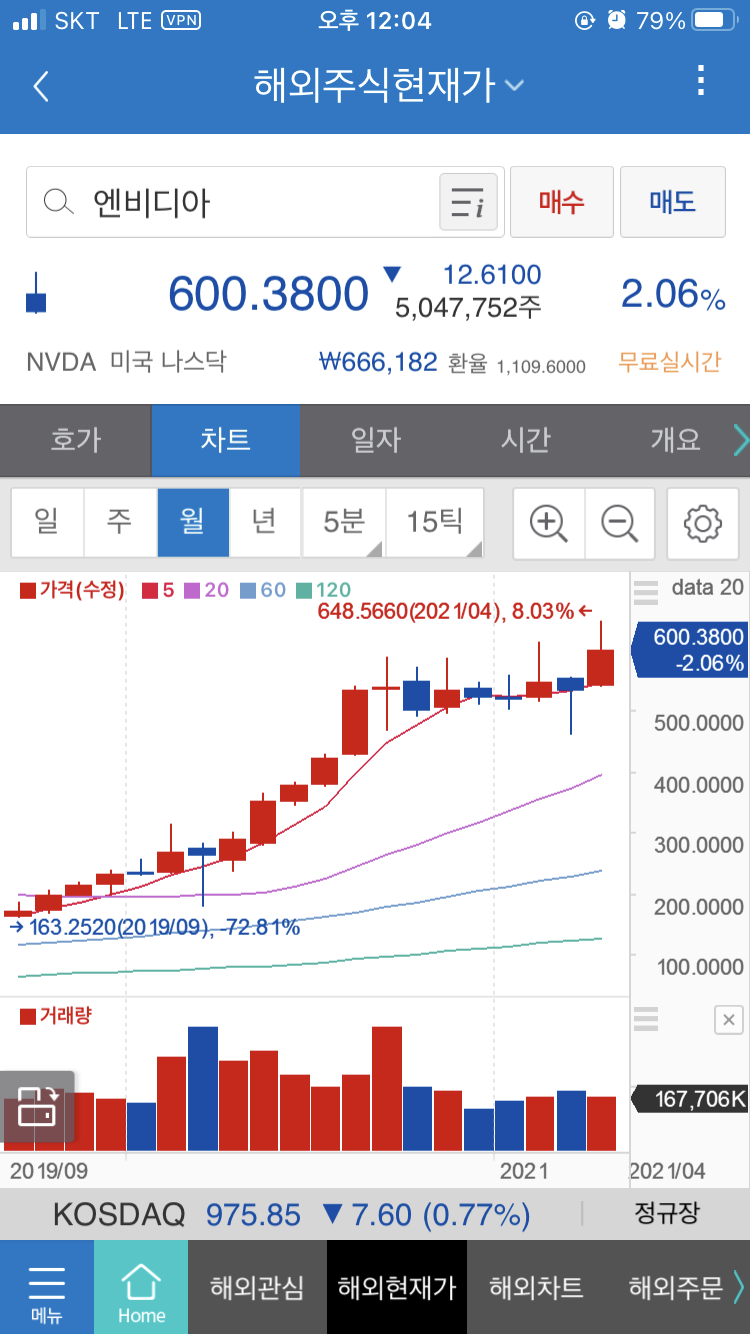The width and height of the screenshot is (750, 1334).
Task: Go back using the left arrow
Action: 41,86
